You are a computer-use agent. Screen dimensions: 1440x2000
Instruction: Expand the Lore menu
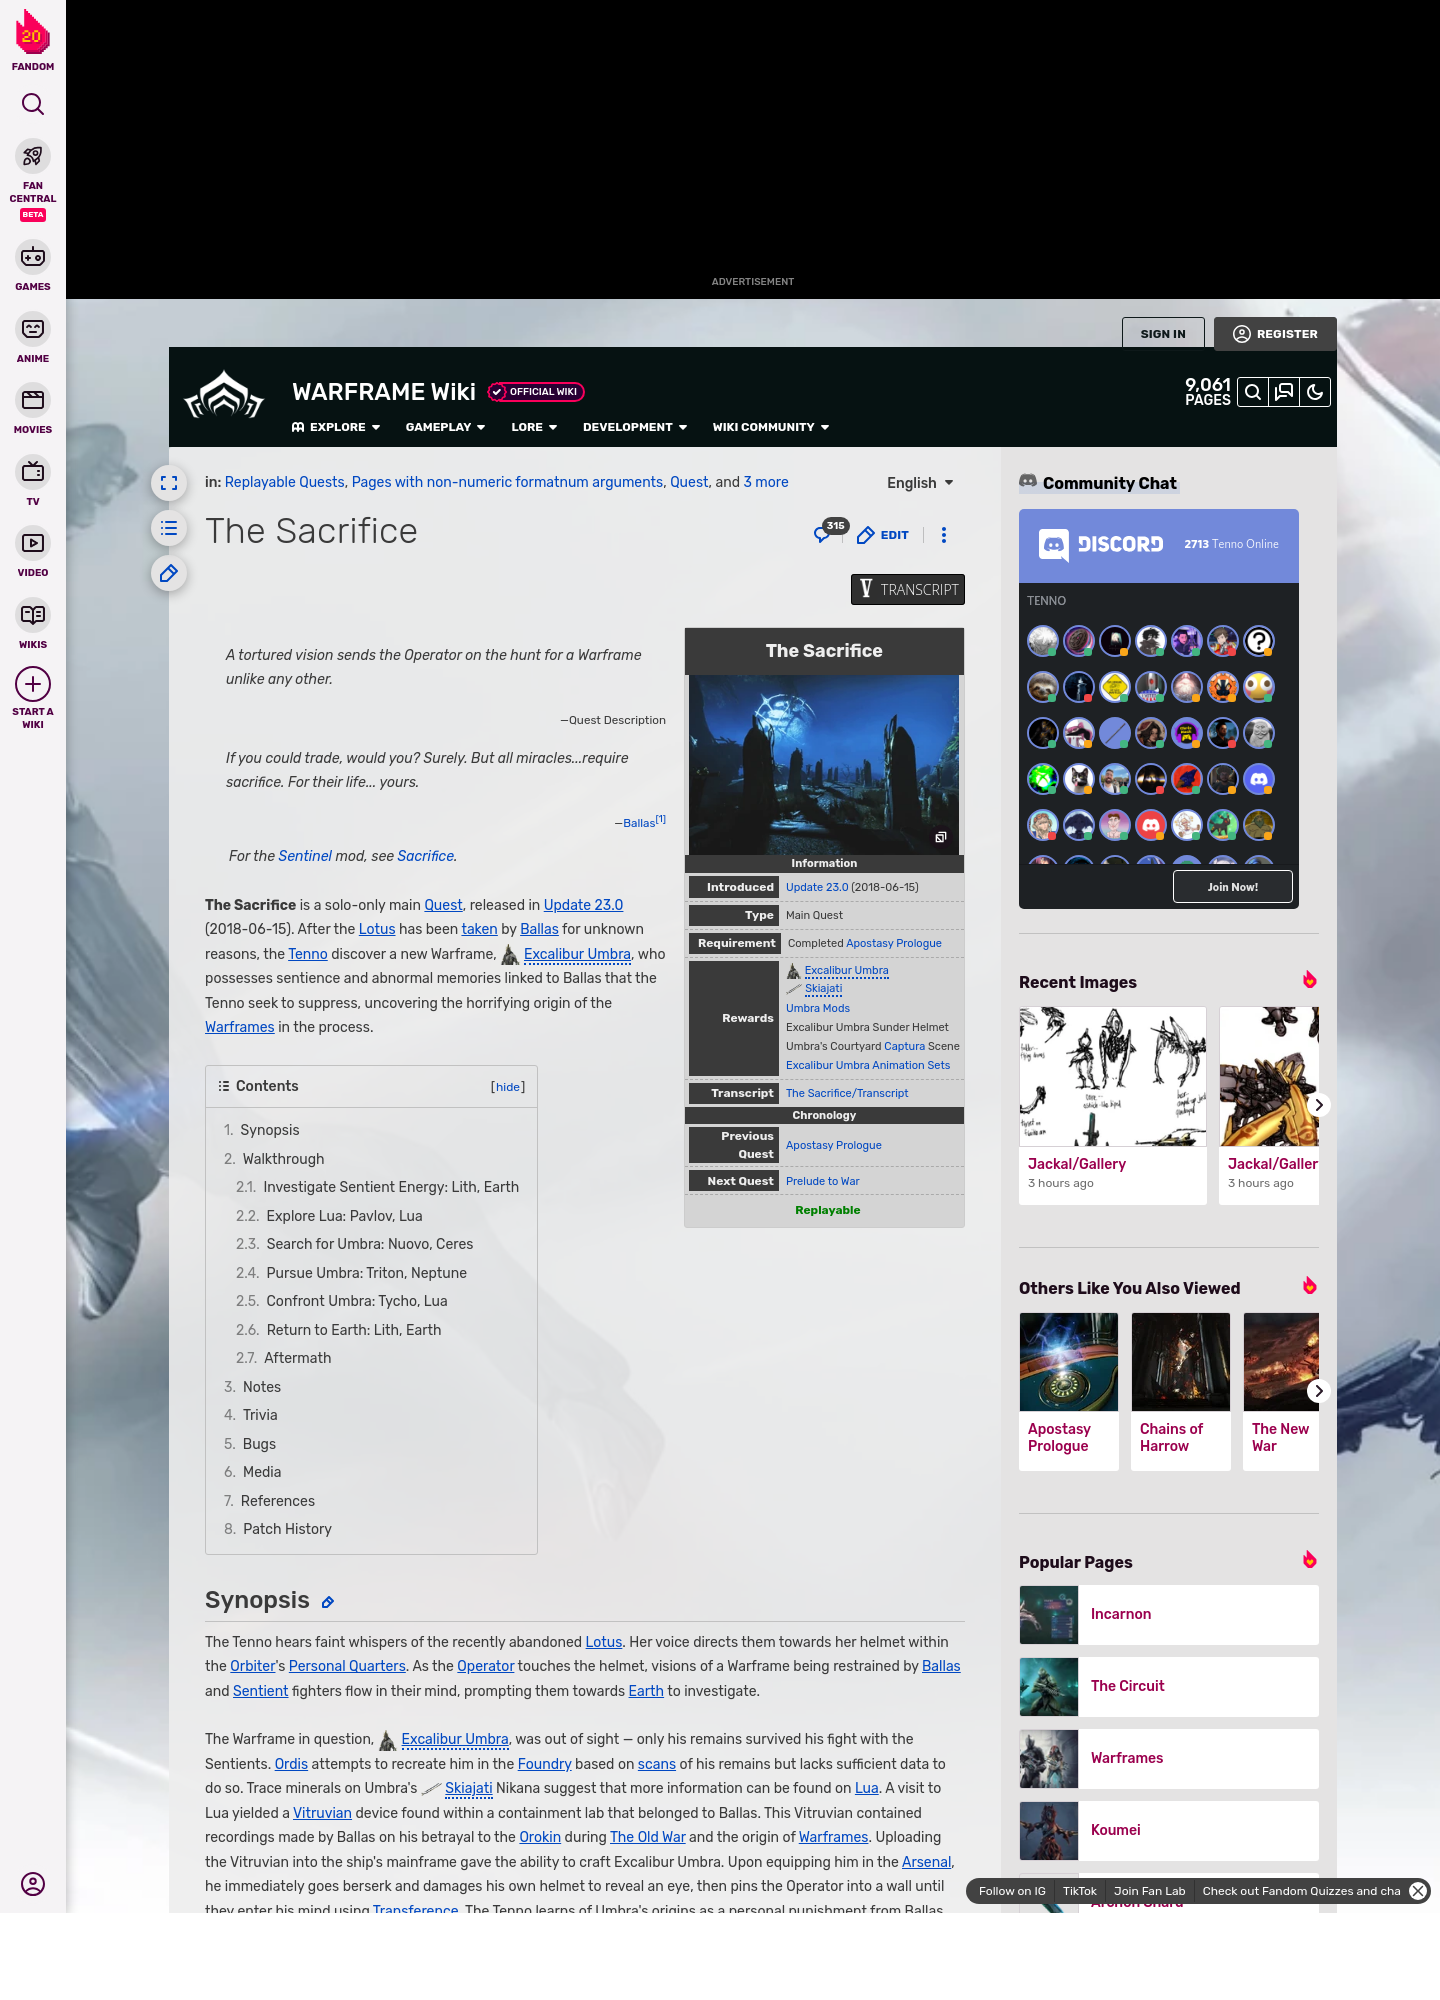pyautogui.click(x=534, y=427)
